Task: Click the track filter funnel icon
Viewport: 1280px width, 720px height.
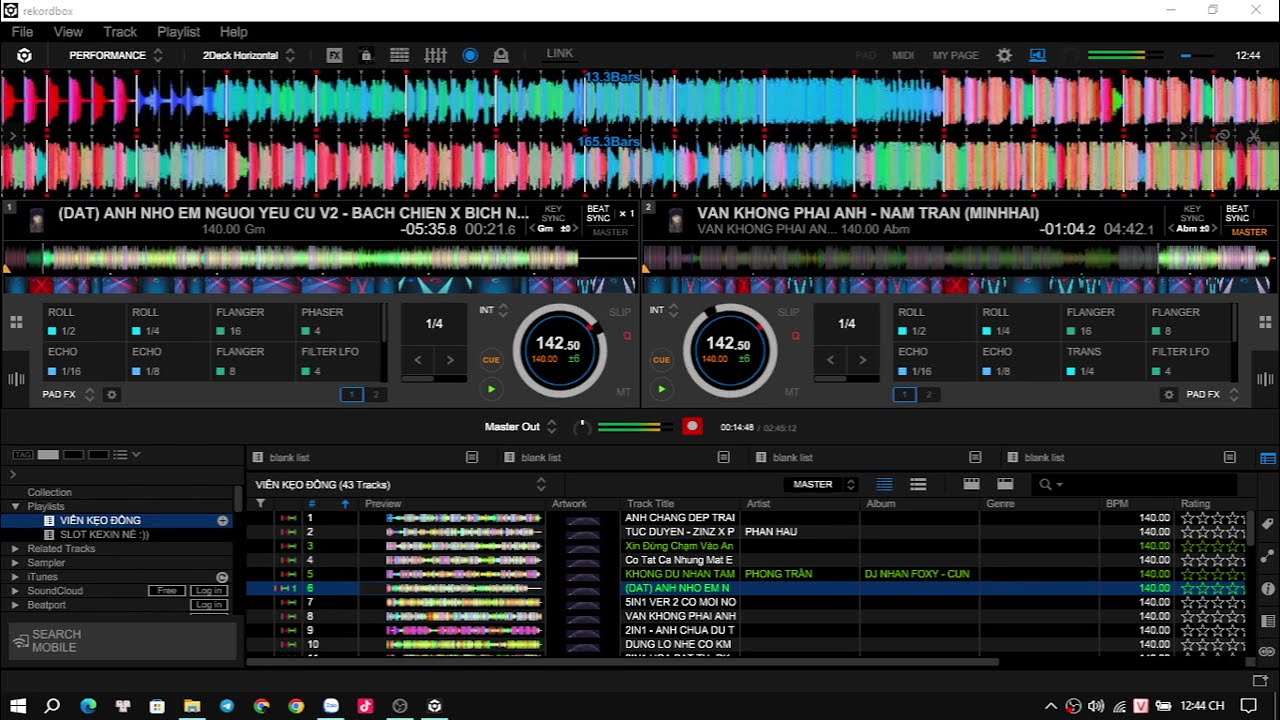Action: [x=261, y=504]
